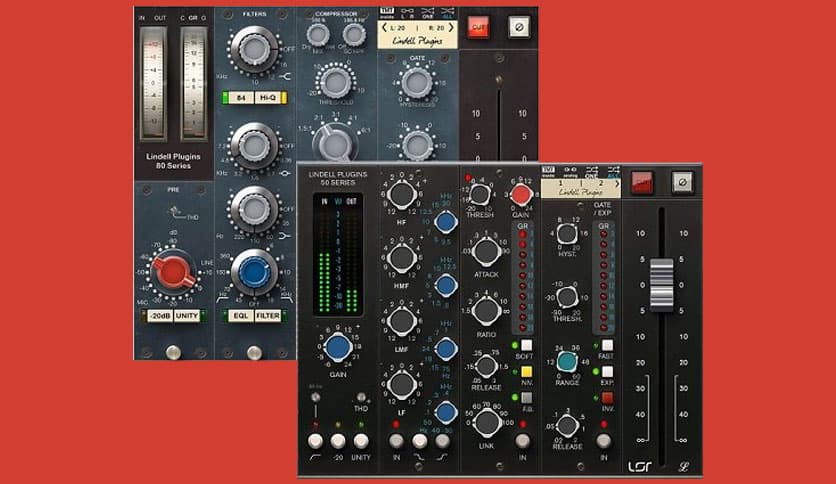This screenshot has height=484, width=836.
Task: Toggle the FILTER button in 80 Series
Action: [x=268, y=316]
